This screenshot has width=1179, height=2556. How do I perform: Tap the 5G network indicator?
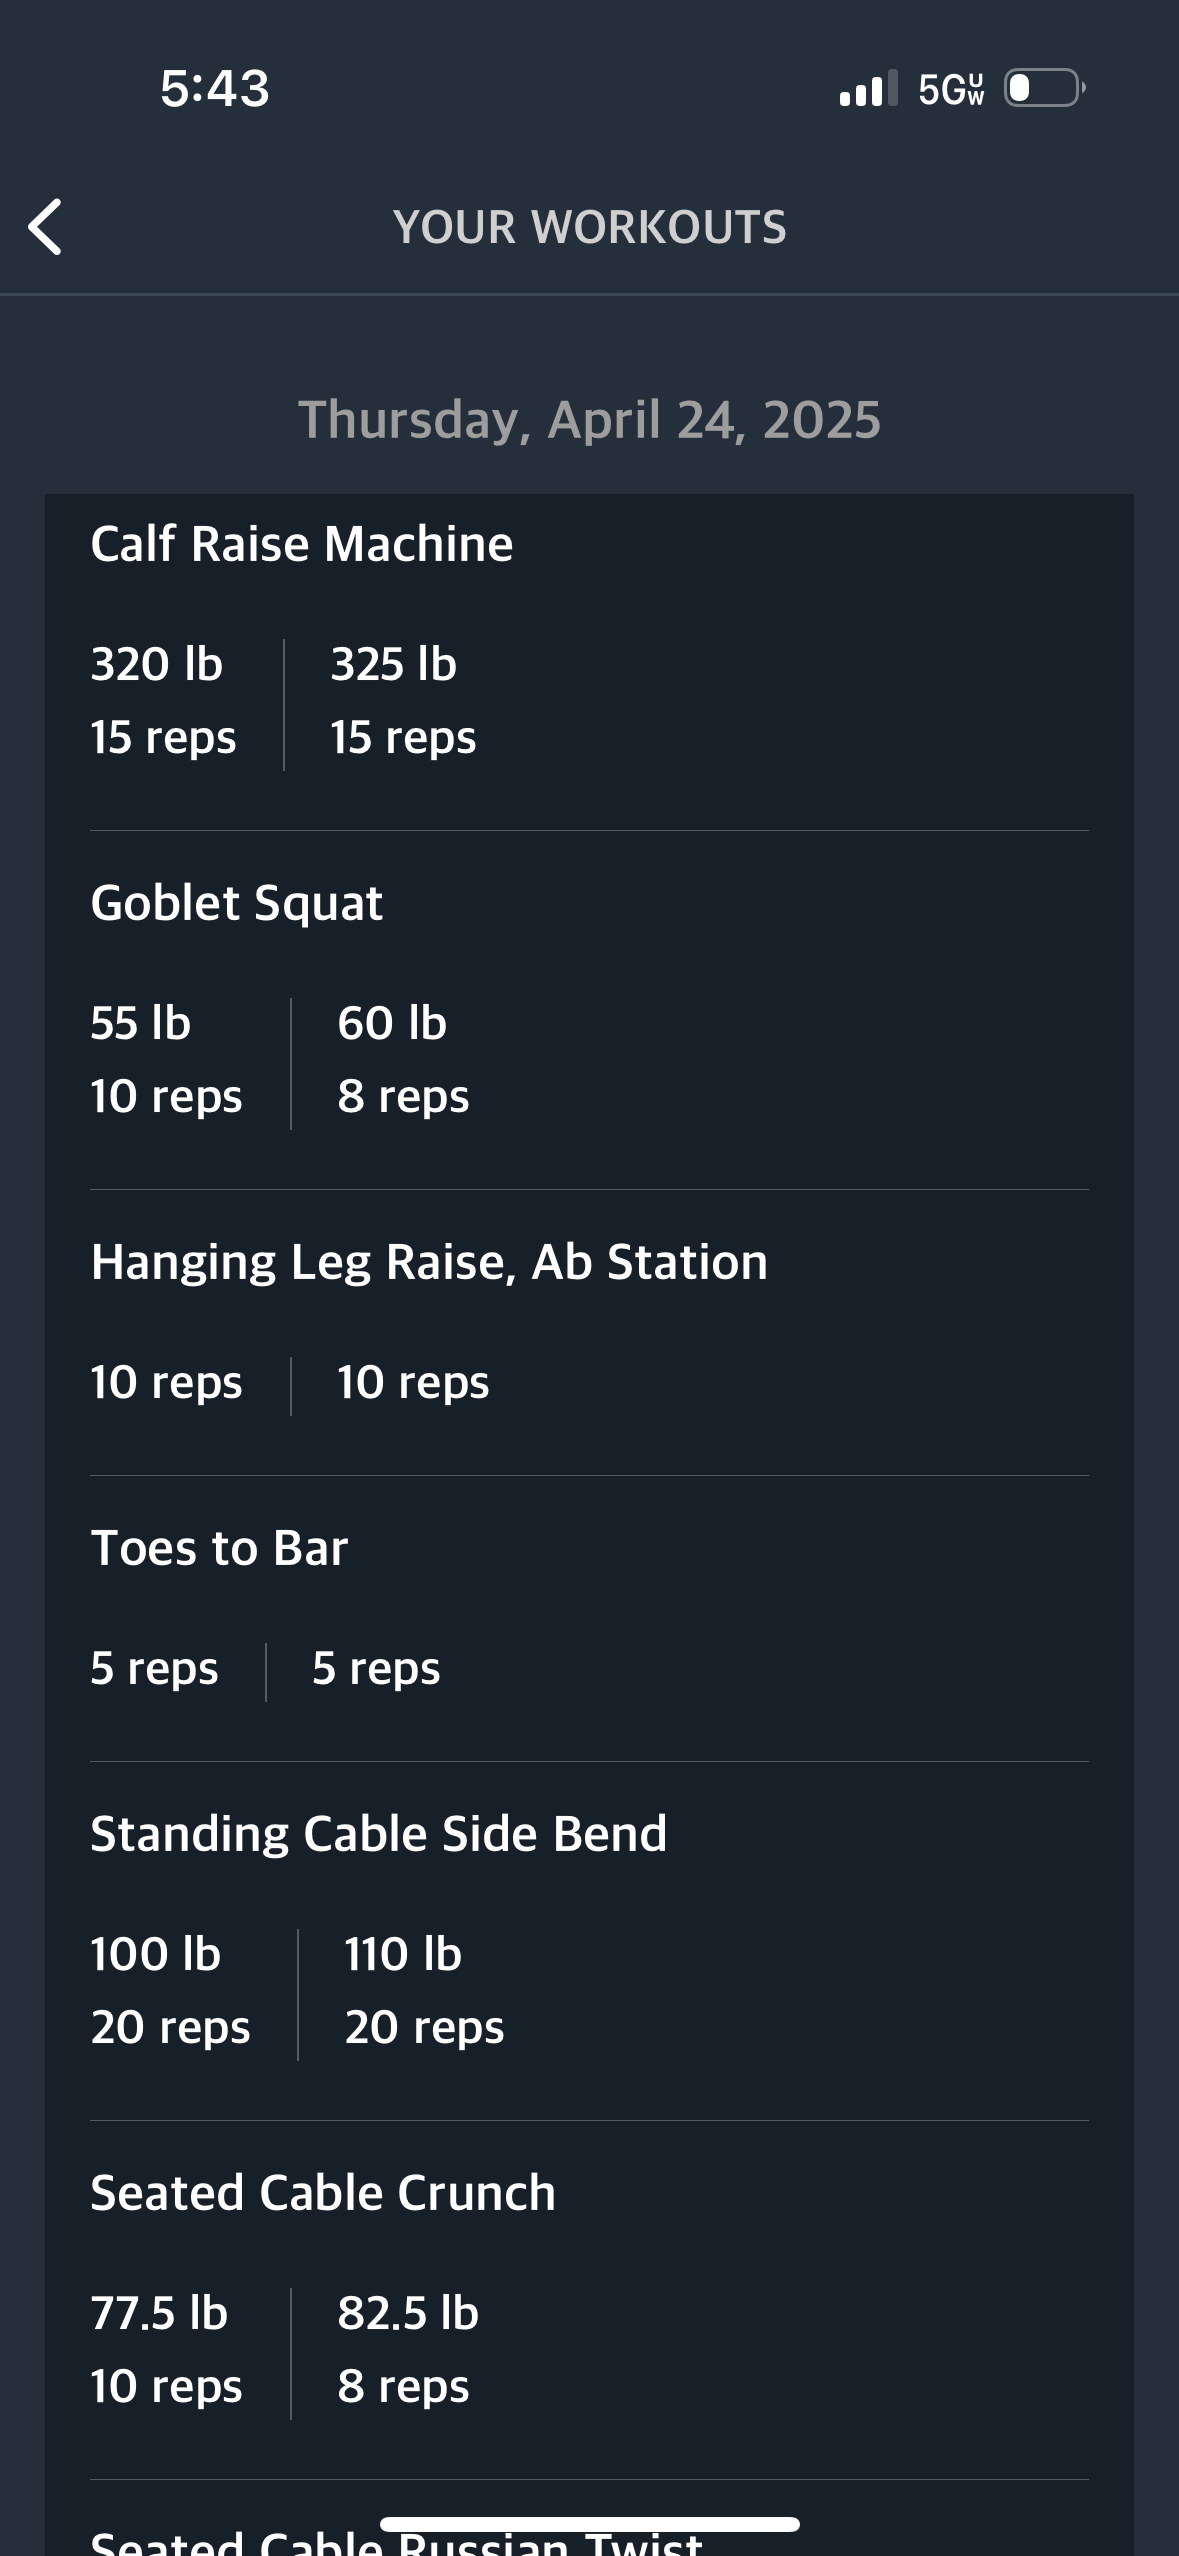click(x=951, y=89)
